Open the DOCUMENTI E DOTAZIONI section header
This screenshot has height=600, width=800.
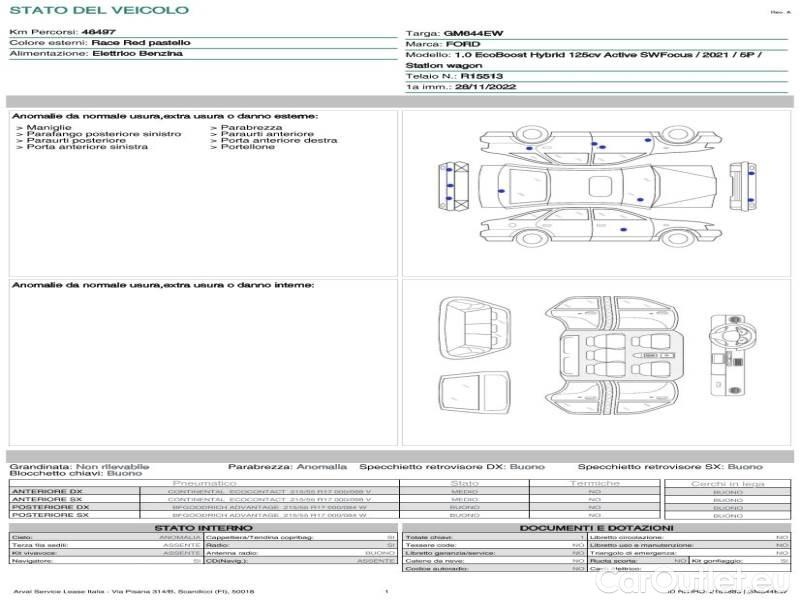(596, 528)
